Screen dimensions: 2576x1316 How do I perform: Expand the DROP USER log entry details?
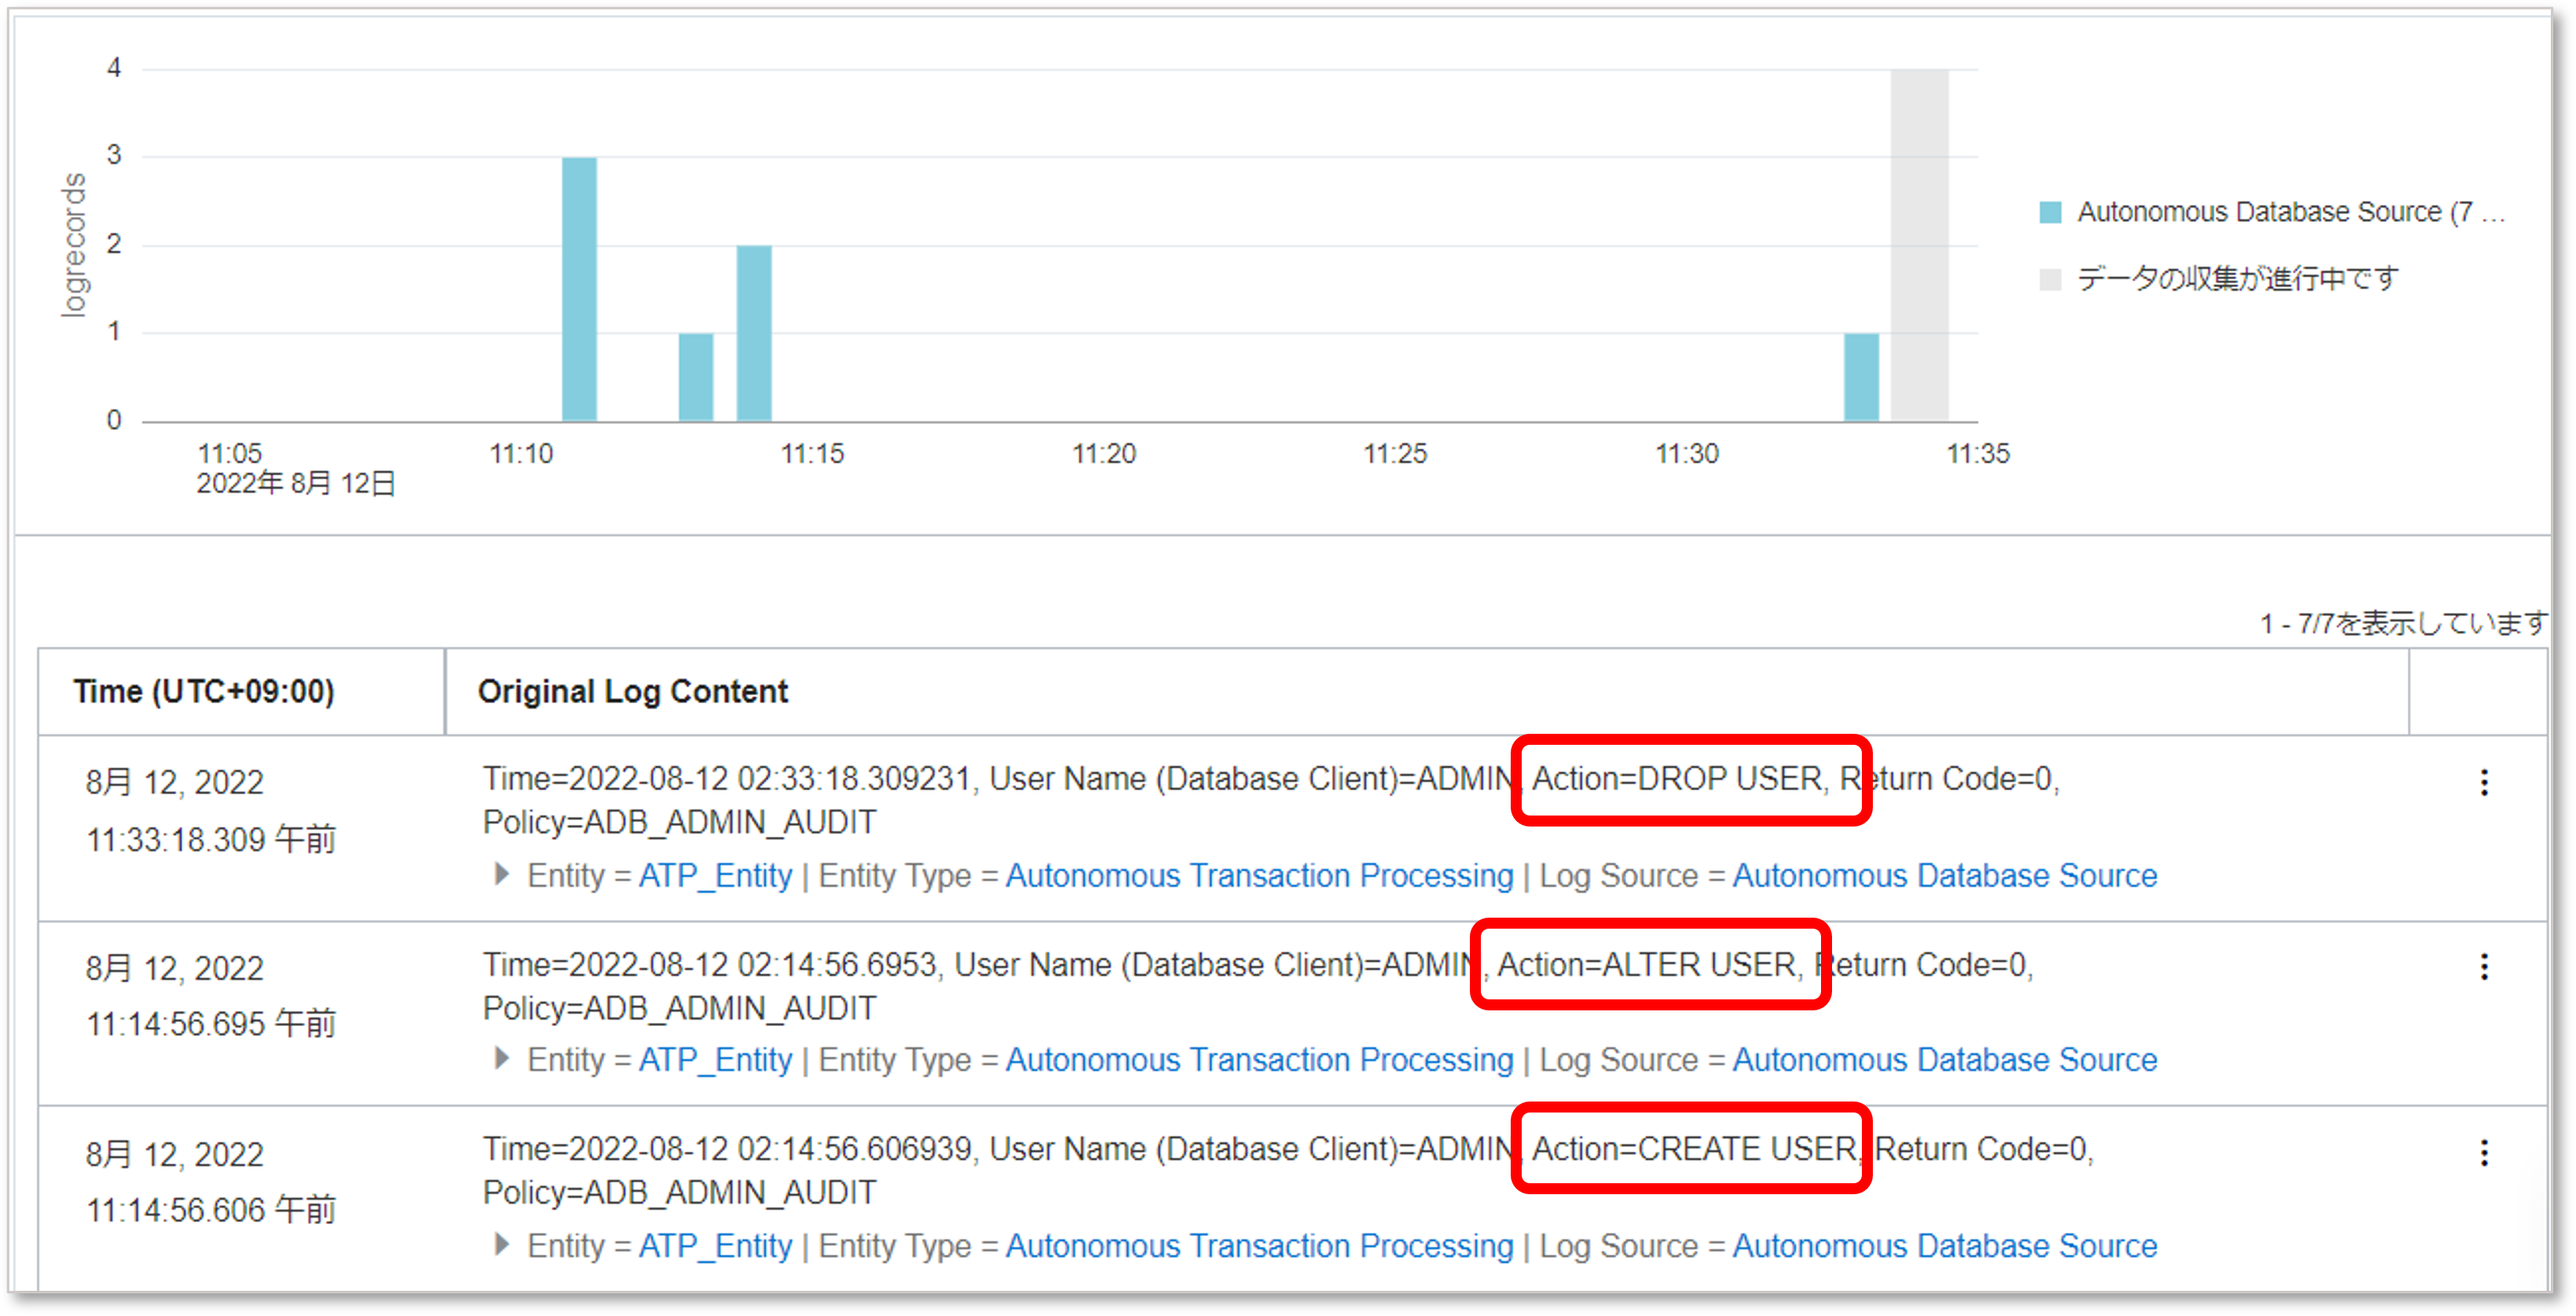pos(502,874)
